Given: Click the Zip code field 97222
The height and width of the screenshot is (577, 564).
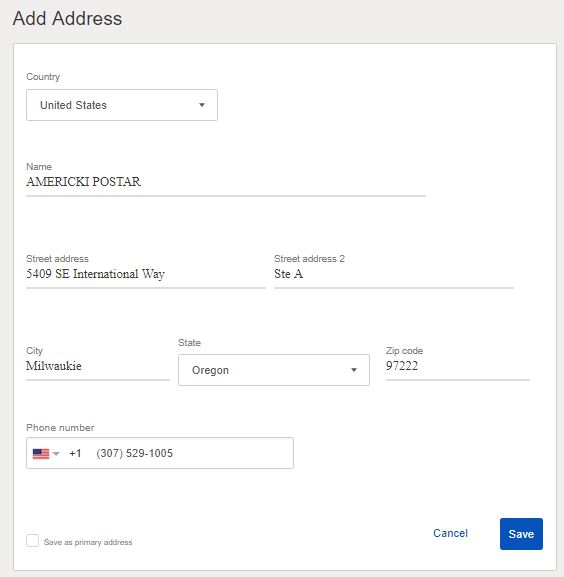Looking at the screenshot, I should click(x=458, y=366).
